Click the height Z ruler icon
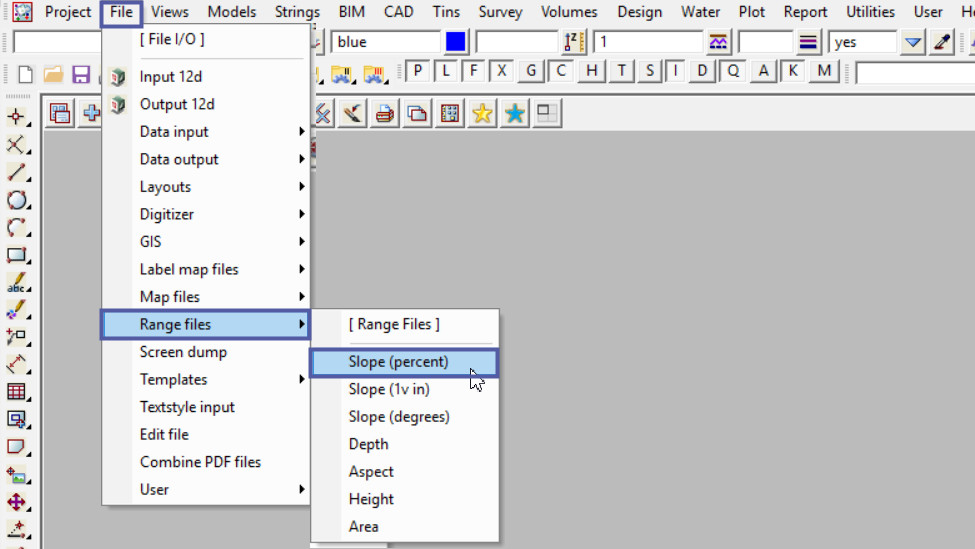 (x=573, y=42)
